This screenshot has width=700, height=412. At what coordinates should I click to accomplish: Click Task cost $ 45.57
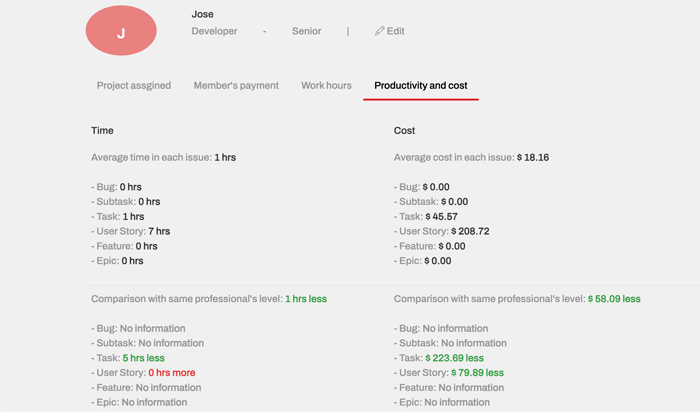(x=442, y=216)
